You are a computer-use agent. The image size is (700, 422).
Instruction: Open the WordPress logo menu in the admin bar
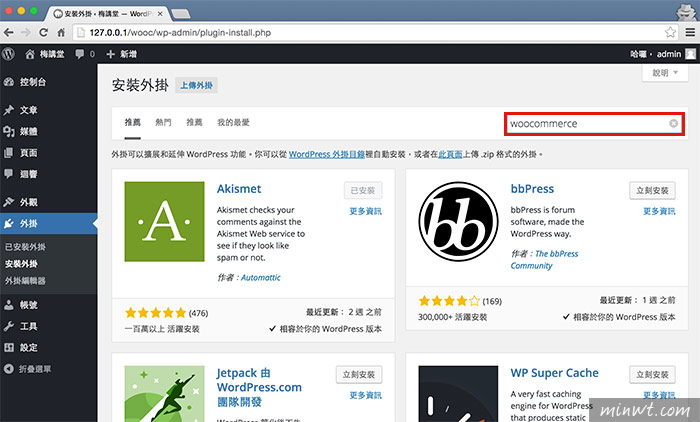coord(8,54)
